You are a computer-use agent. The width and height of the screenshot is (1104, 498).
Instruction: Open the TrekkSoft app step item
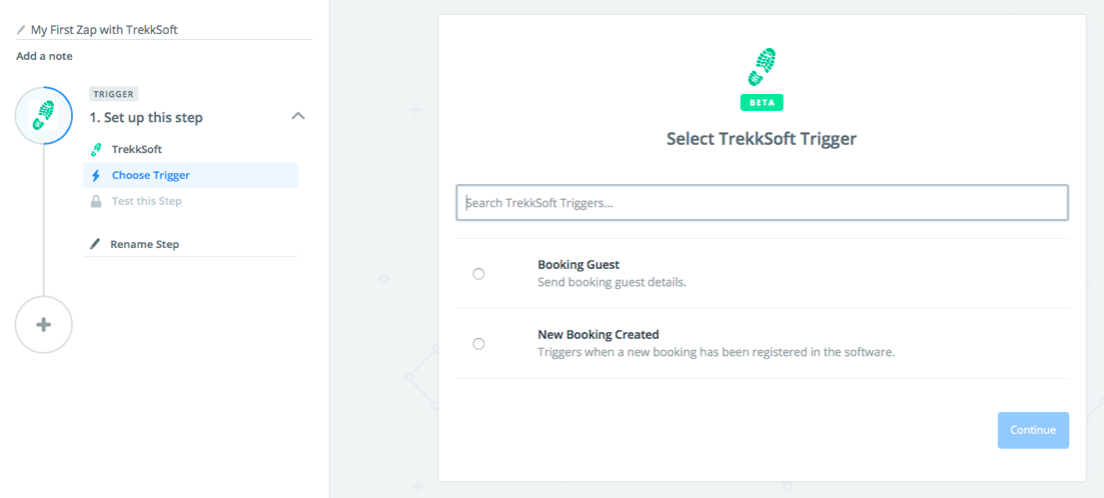pyautogui.click(x=136, y=149)
